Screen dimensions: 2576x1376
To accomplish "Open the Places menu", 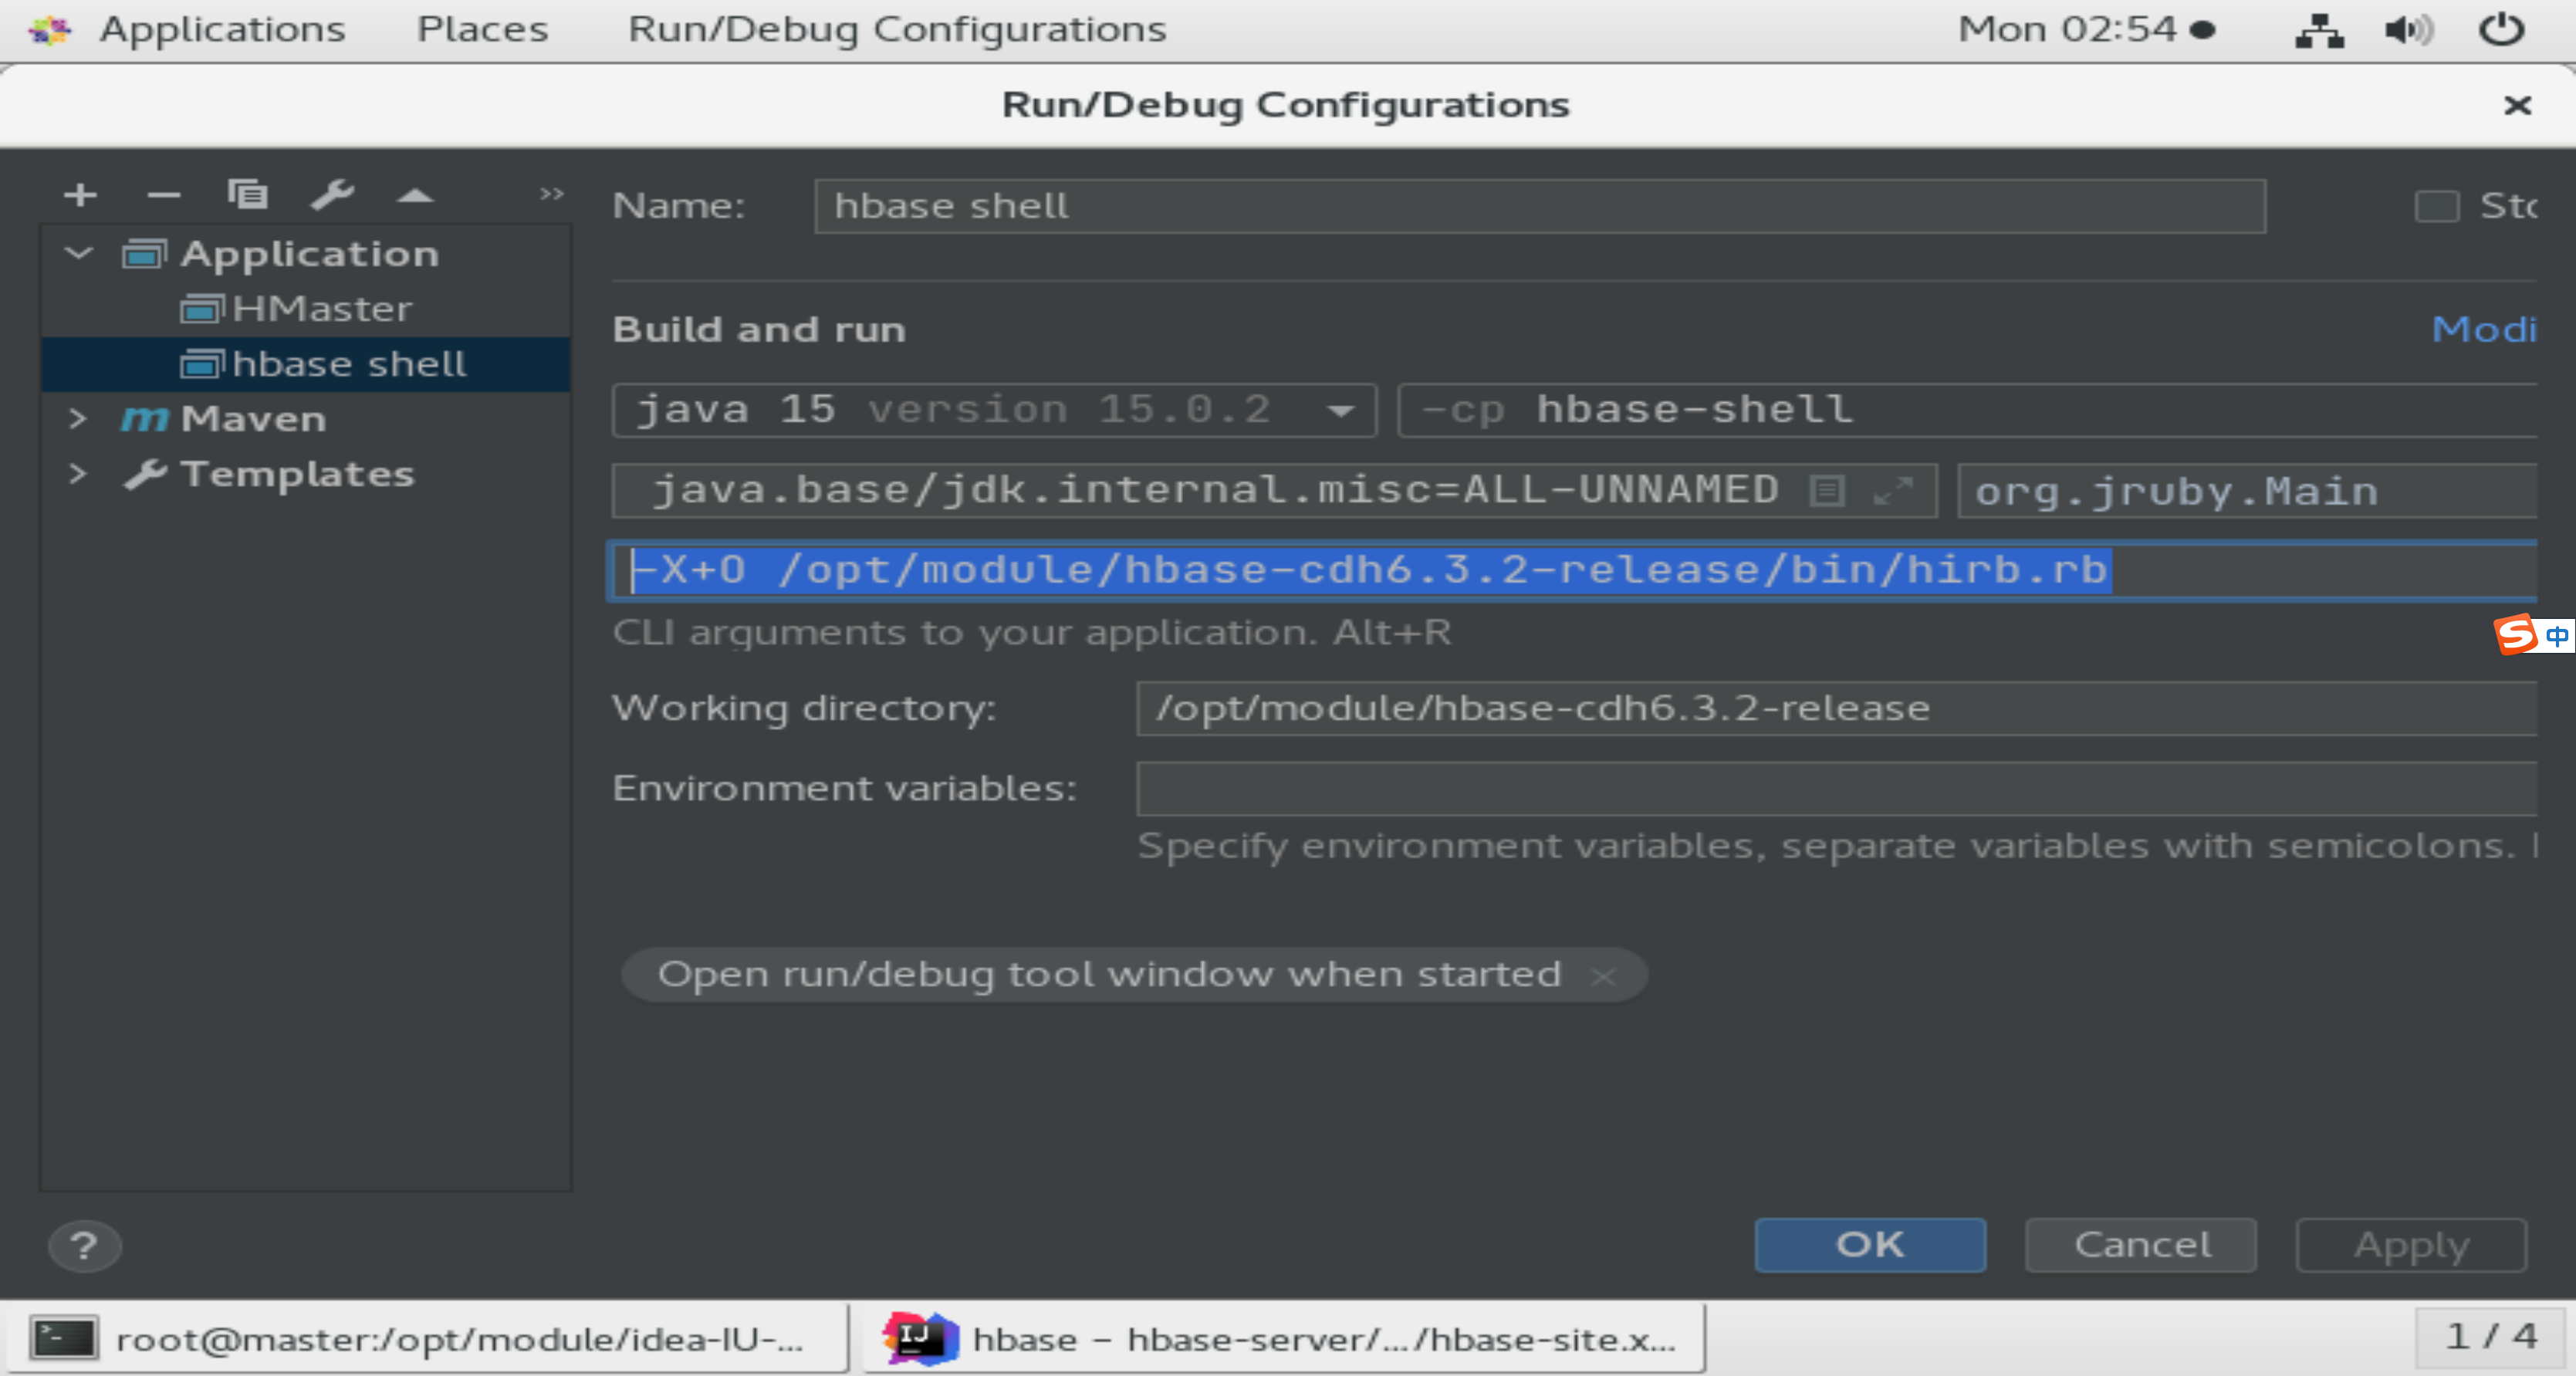I will pyautogui.click(x=482, y=29).
